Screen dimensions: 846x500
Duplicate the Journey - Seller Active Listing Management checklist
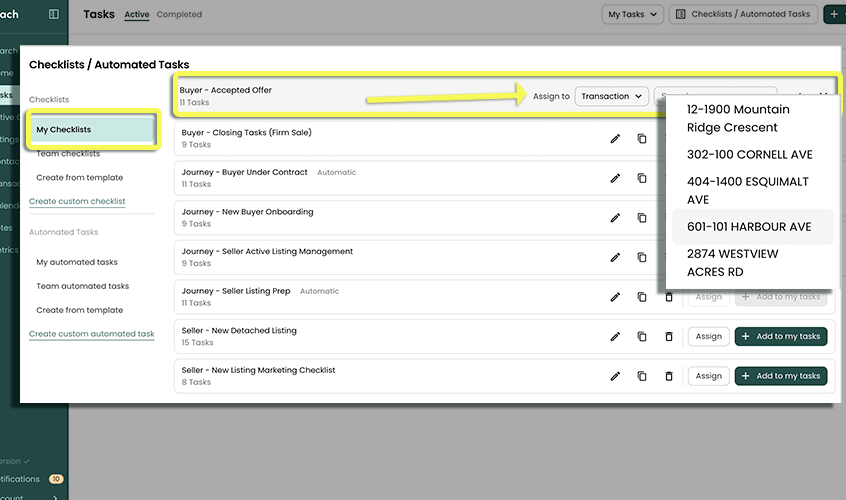coord(642,257)
